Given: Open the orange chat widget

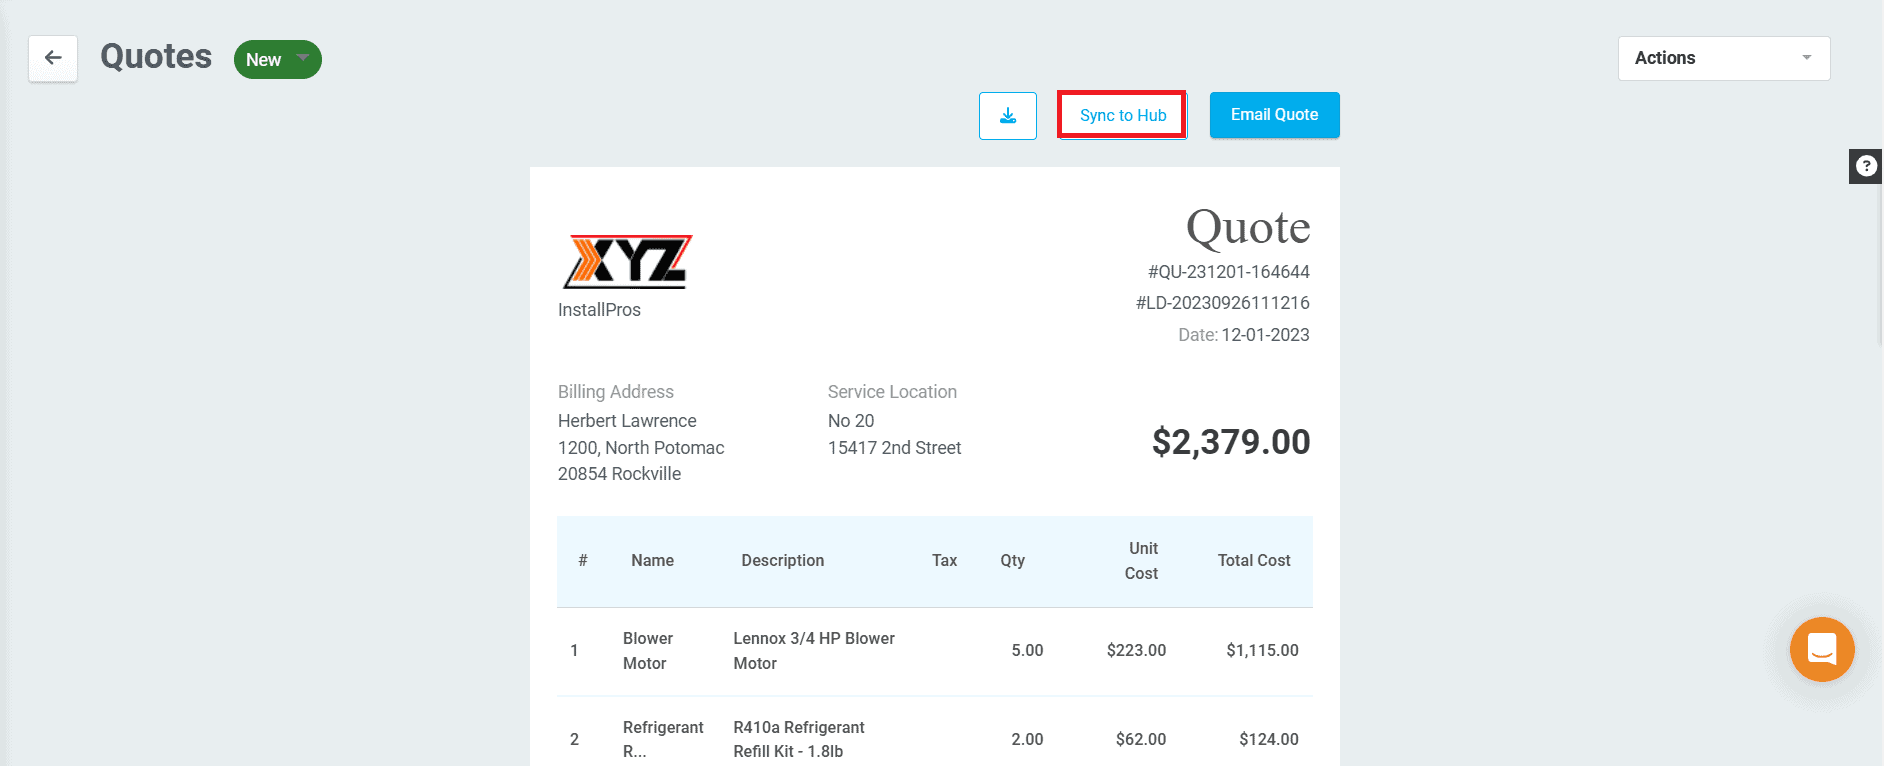Looking at the screenshot, I should 1821,649.
